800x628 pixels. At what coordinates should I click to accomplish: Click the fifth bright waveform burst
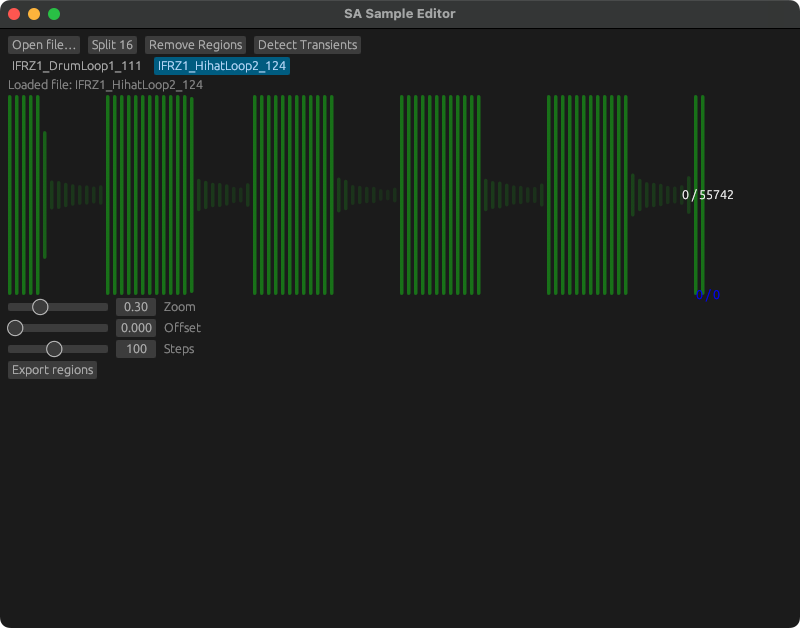pyautogui.click(x=587, y=195)
